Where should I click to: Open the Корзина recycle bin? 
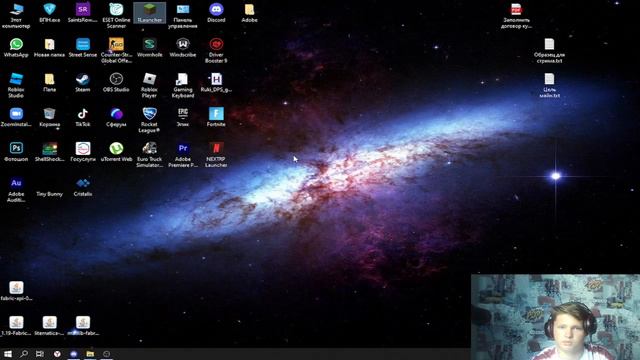click(x=49, y=117)
